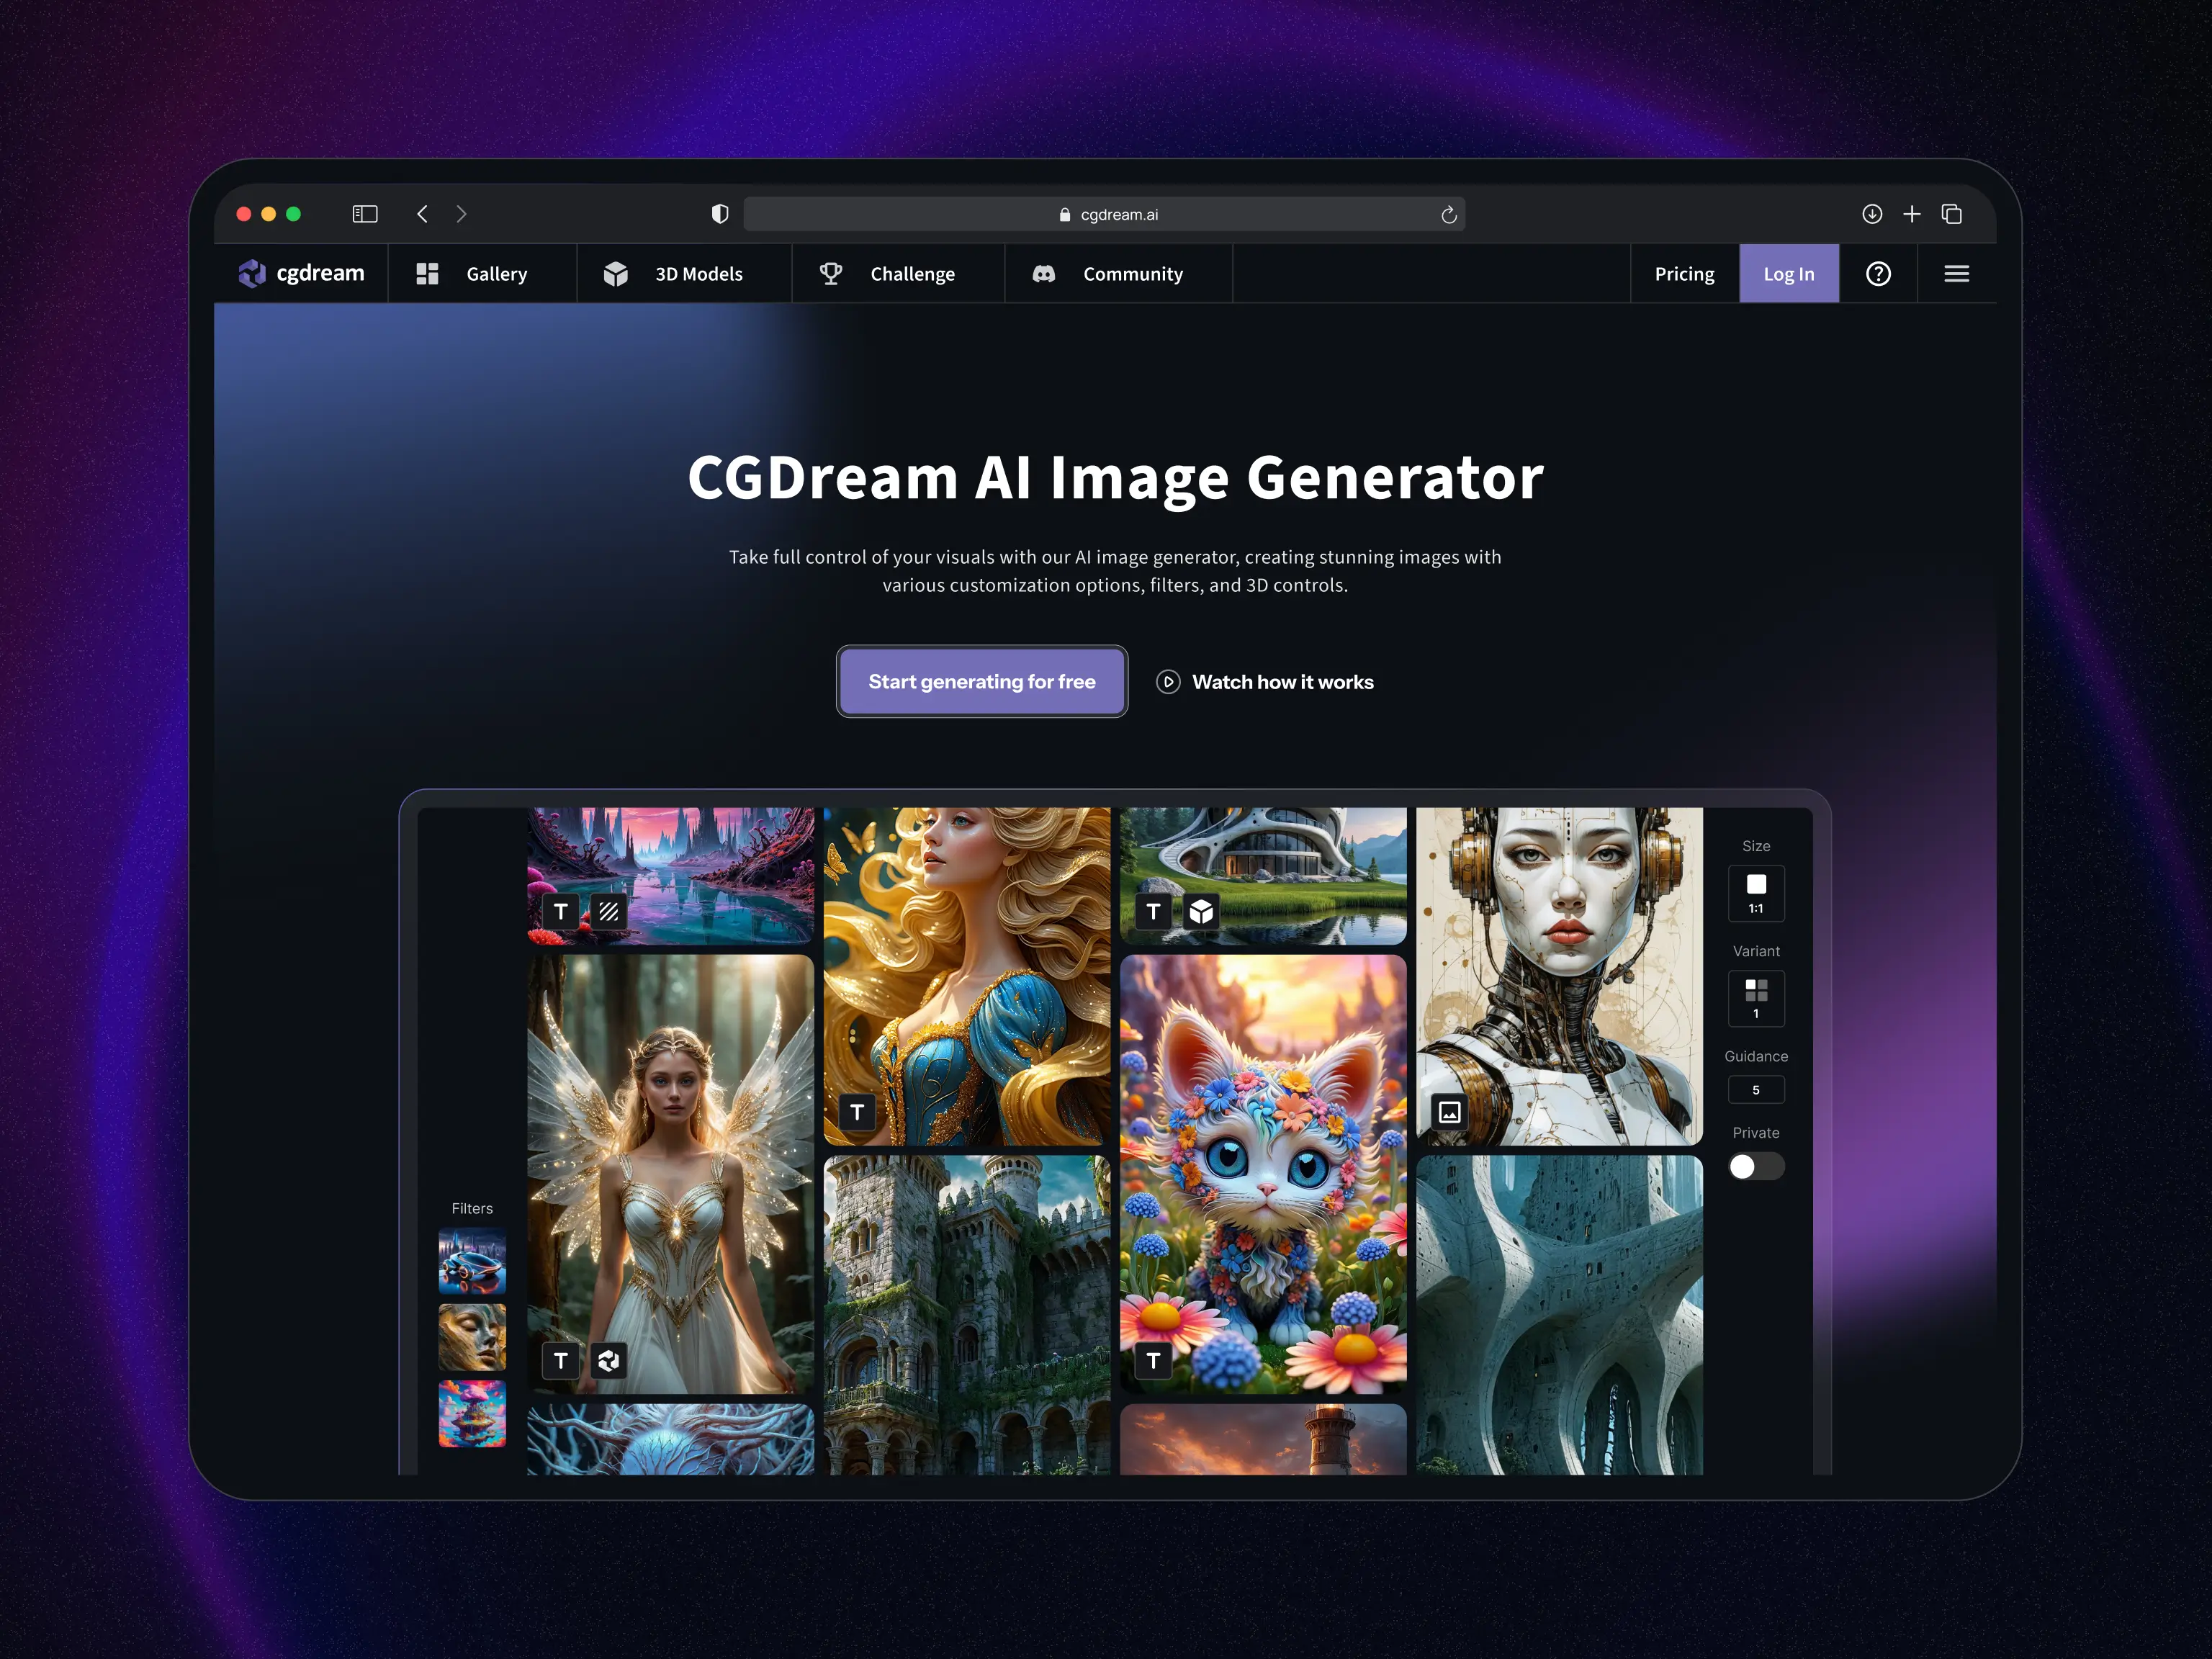Click Start generating for free
Screen dimensions: 2212x1659
click(x=981, y=681)
